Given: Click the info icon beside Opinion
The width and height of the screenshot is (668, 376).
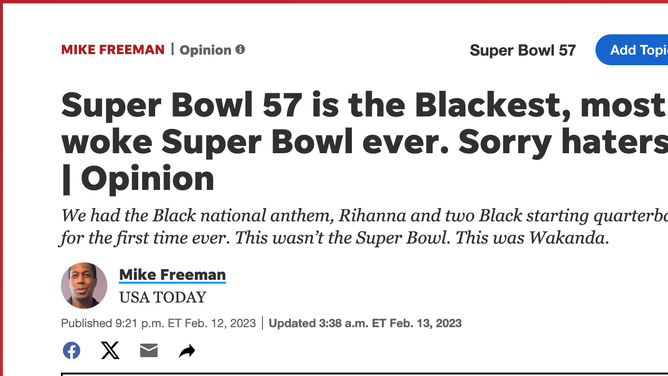Looking at the screenshot, I should click(x=240, y=49).
